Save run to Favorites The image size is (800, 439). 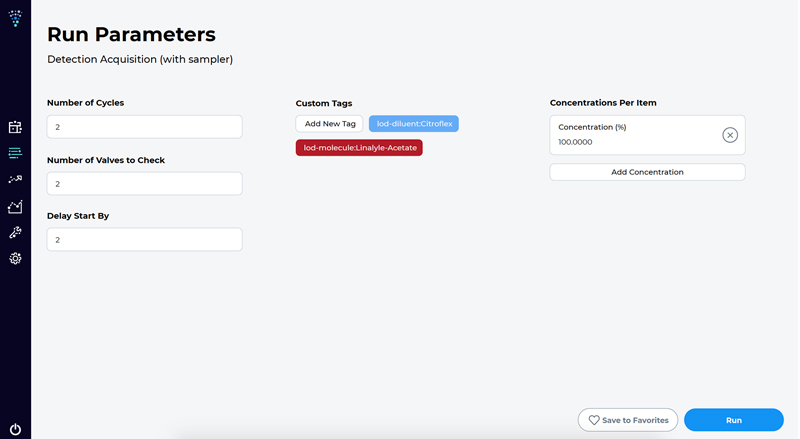(628, 420)
